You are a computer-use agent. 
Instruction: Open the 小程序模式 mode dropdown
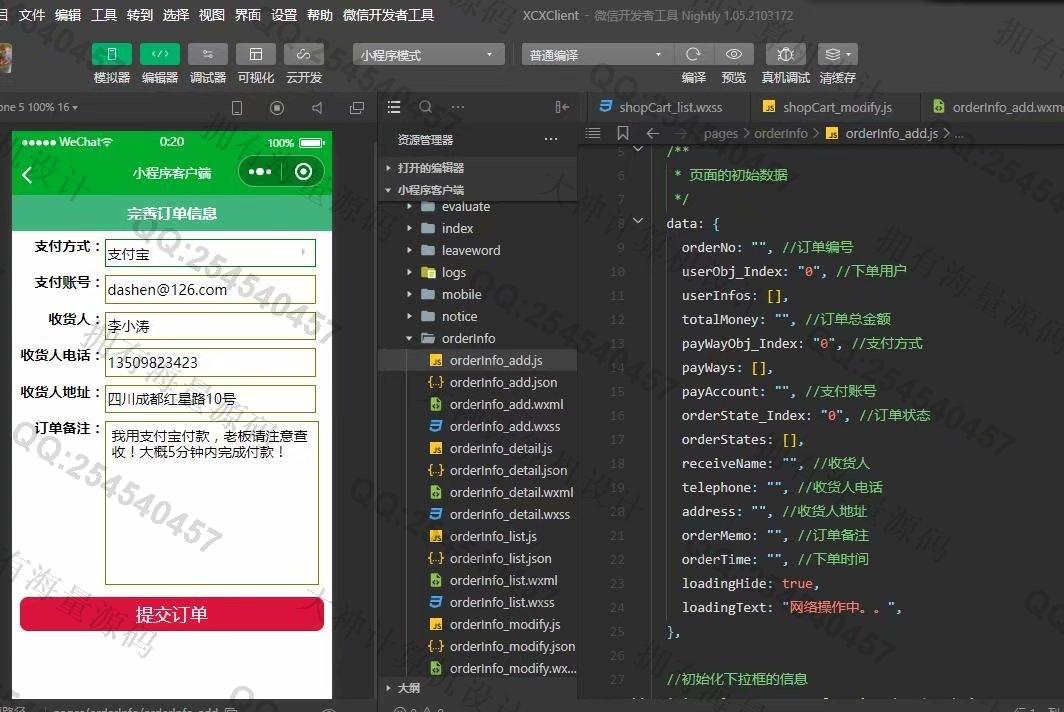(429, 55)
